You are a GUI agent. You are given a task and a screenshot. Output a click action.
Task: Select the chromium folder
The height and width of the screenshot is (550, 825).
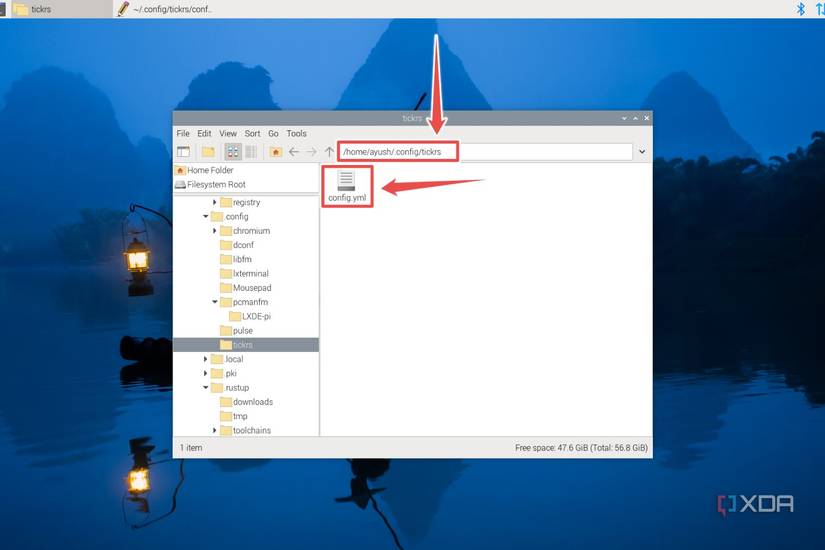245,231
